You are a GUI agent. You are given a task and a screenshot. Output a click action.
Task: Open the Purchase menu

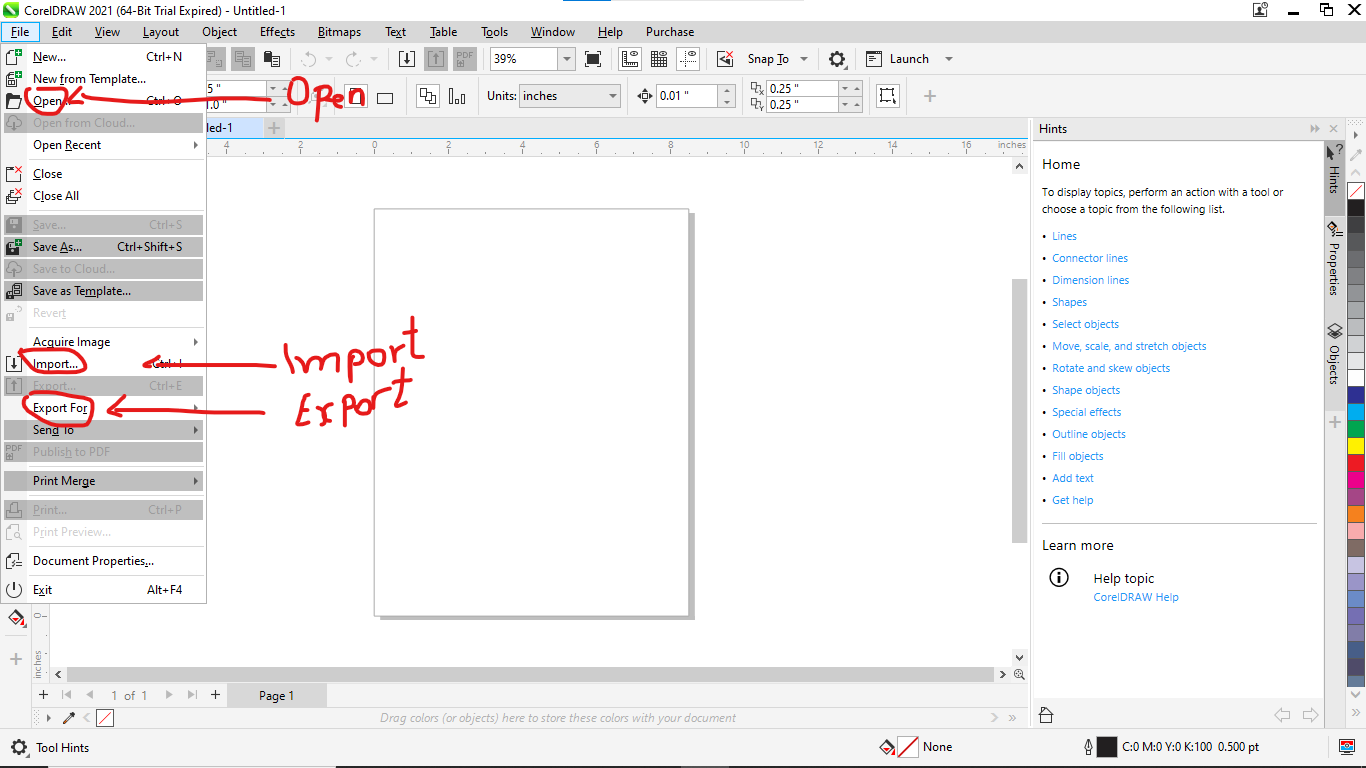click(x=670, y=32)
